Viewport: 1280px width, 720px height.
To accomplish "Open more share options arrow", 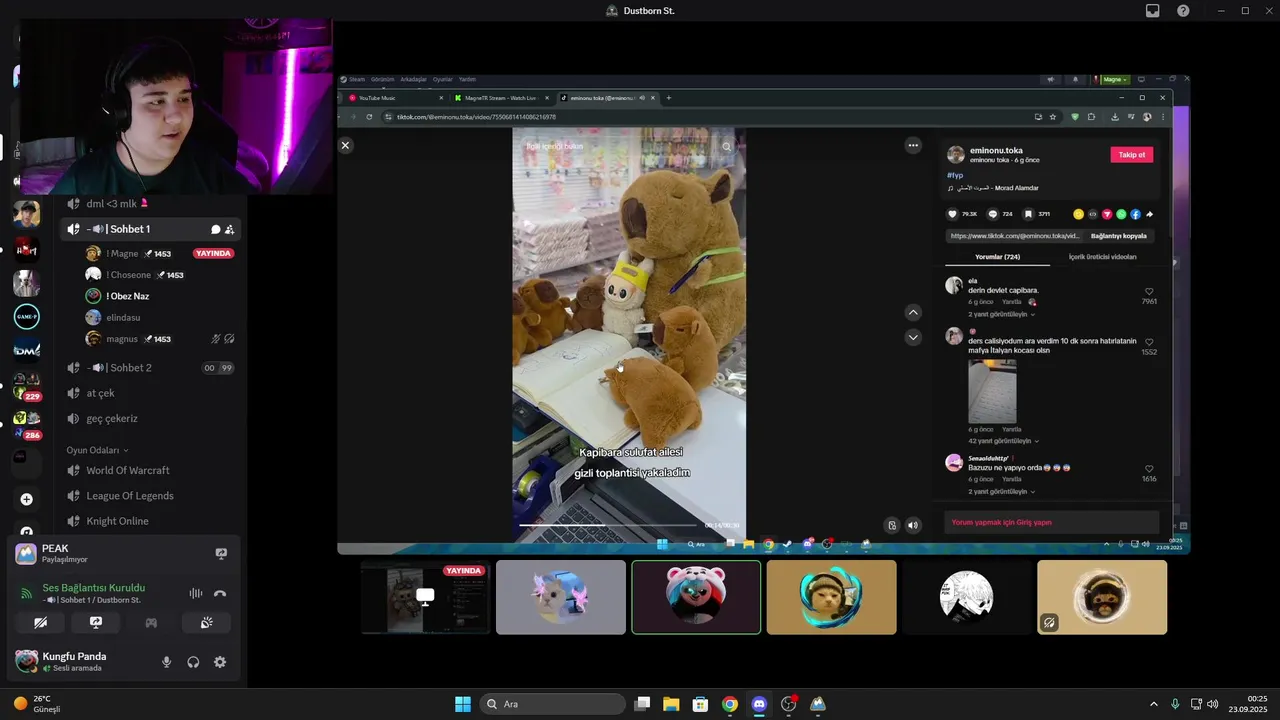I will (1149, 214).
